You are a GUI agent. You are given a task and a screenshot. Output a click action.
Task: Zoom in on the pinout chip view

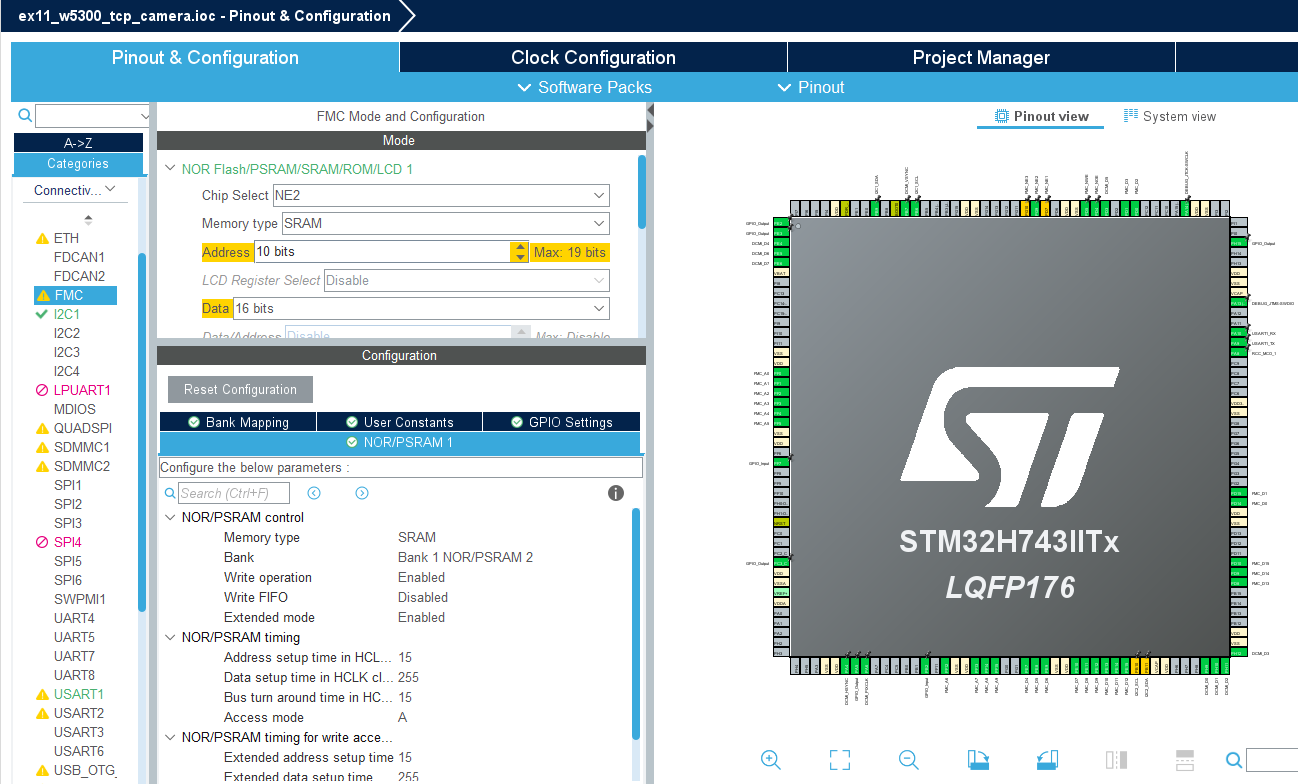click(770, 759)
